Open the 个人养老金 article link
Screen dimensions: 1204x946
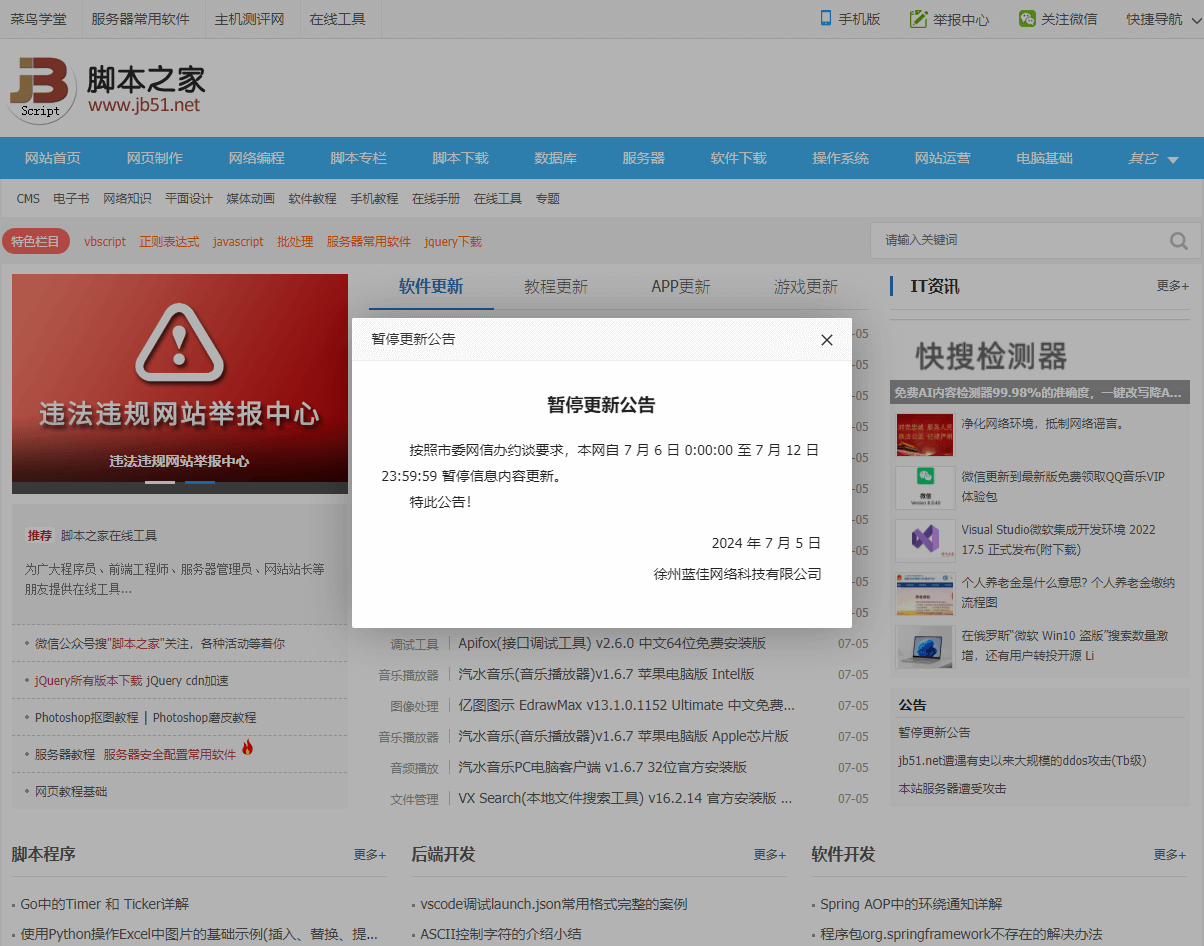click(x=1068, y=593)
